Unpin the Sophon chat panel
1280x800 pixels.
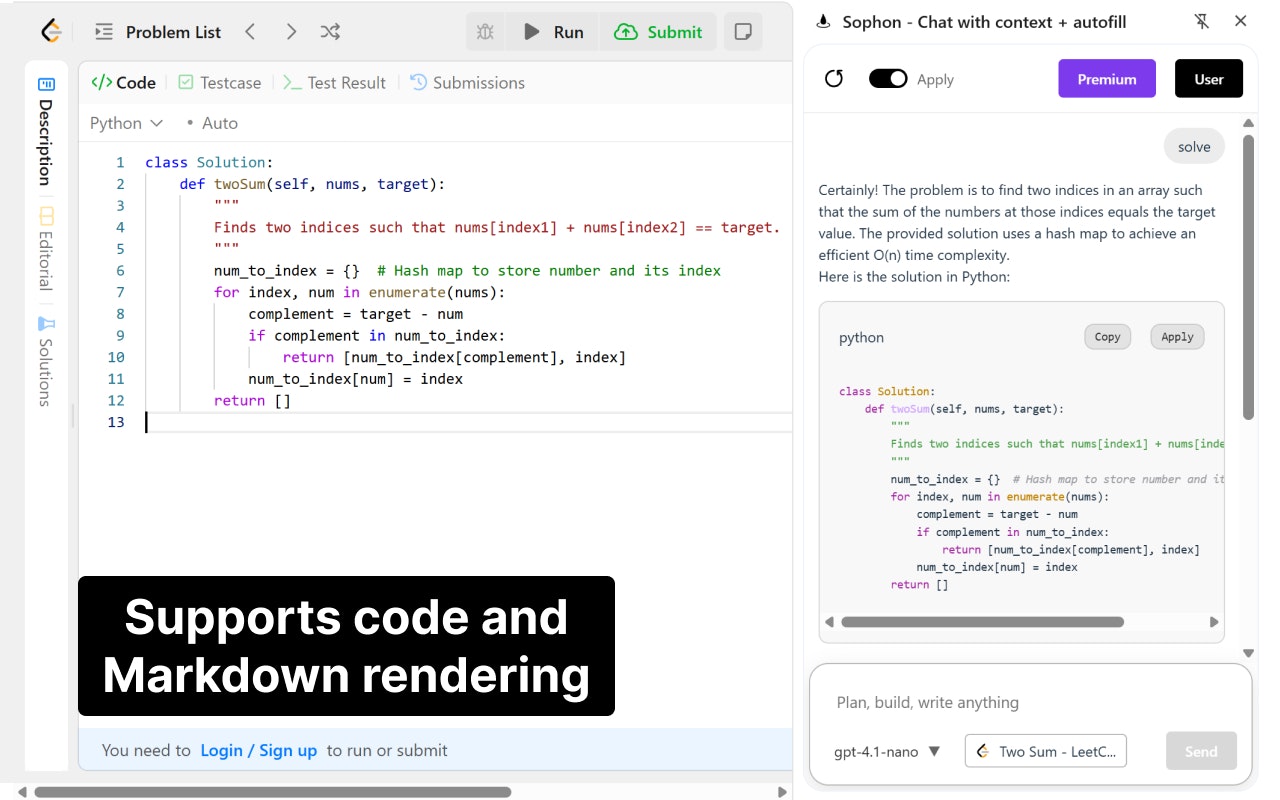pos(1201,21)
